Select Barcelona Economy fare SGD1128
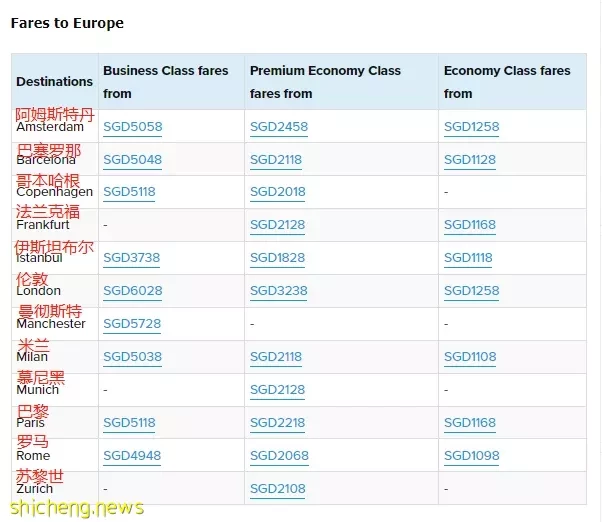 470,160
